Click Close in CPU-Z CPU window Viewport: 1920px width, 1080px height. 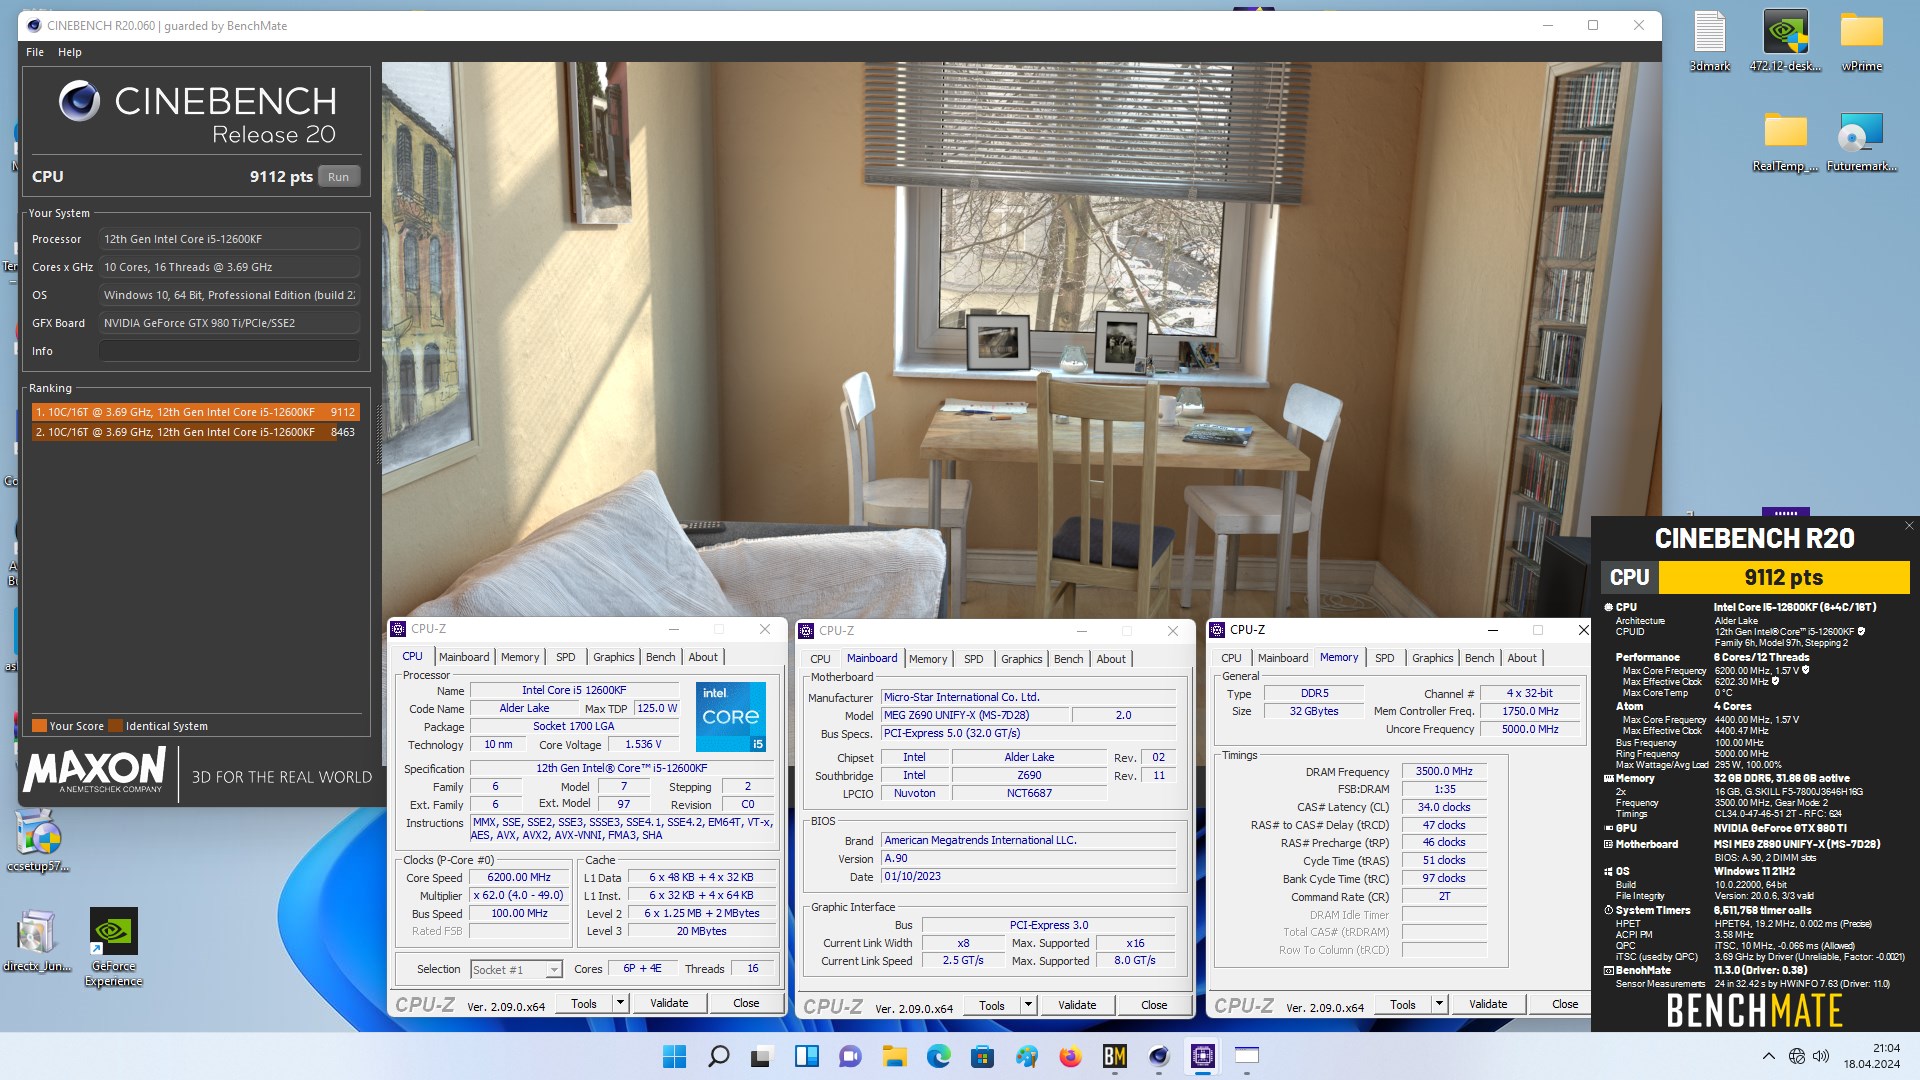tap(746, 1003)
